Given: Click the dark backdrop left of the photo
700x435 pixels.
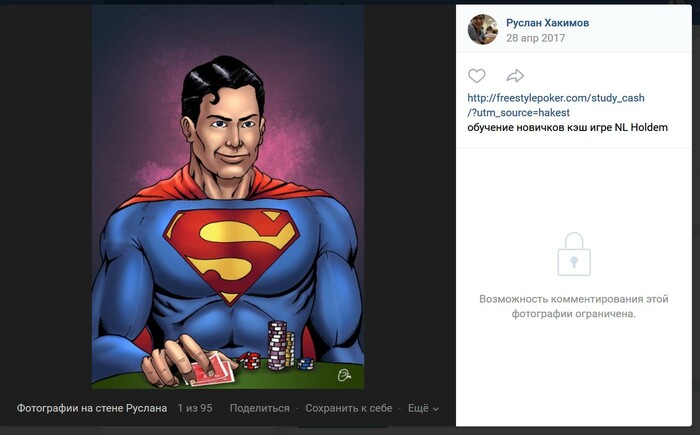Looking at the screenshot, I should pos(45,200).
